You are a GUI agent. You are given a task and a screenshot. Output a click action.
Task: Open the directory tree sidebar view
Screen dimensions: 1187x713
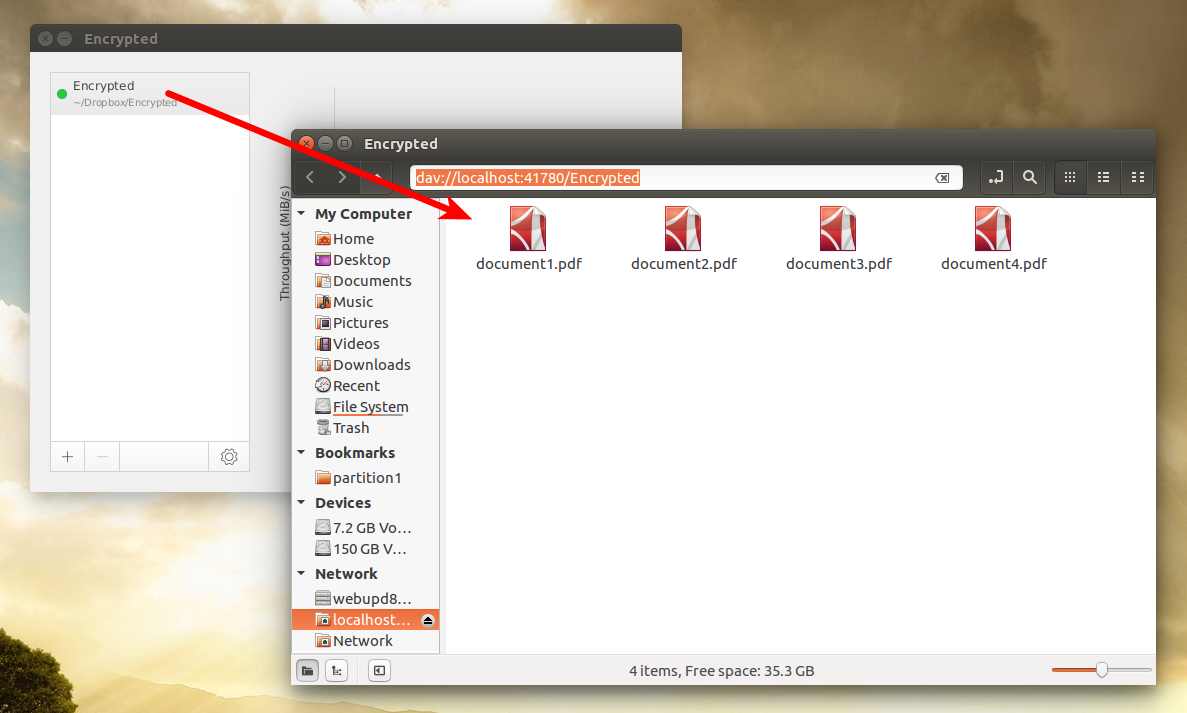337,670
